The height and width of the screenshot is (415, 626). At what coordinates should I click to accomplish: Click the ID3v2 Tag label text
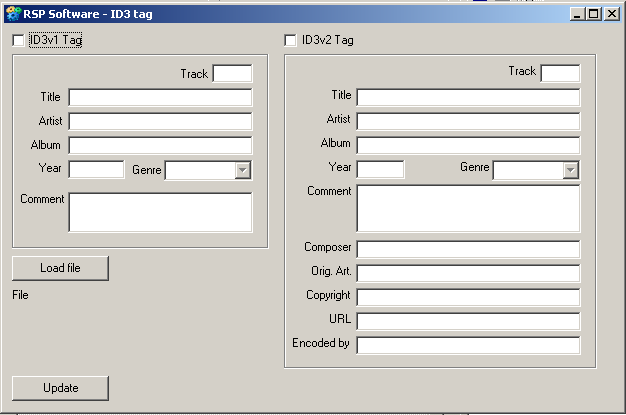(327, 40)
